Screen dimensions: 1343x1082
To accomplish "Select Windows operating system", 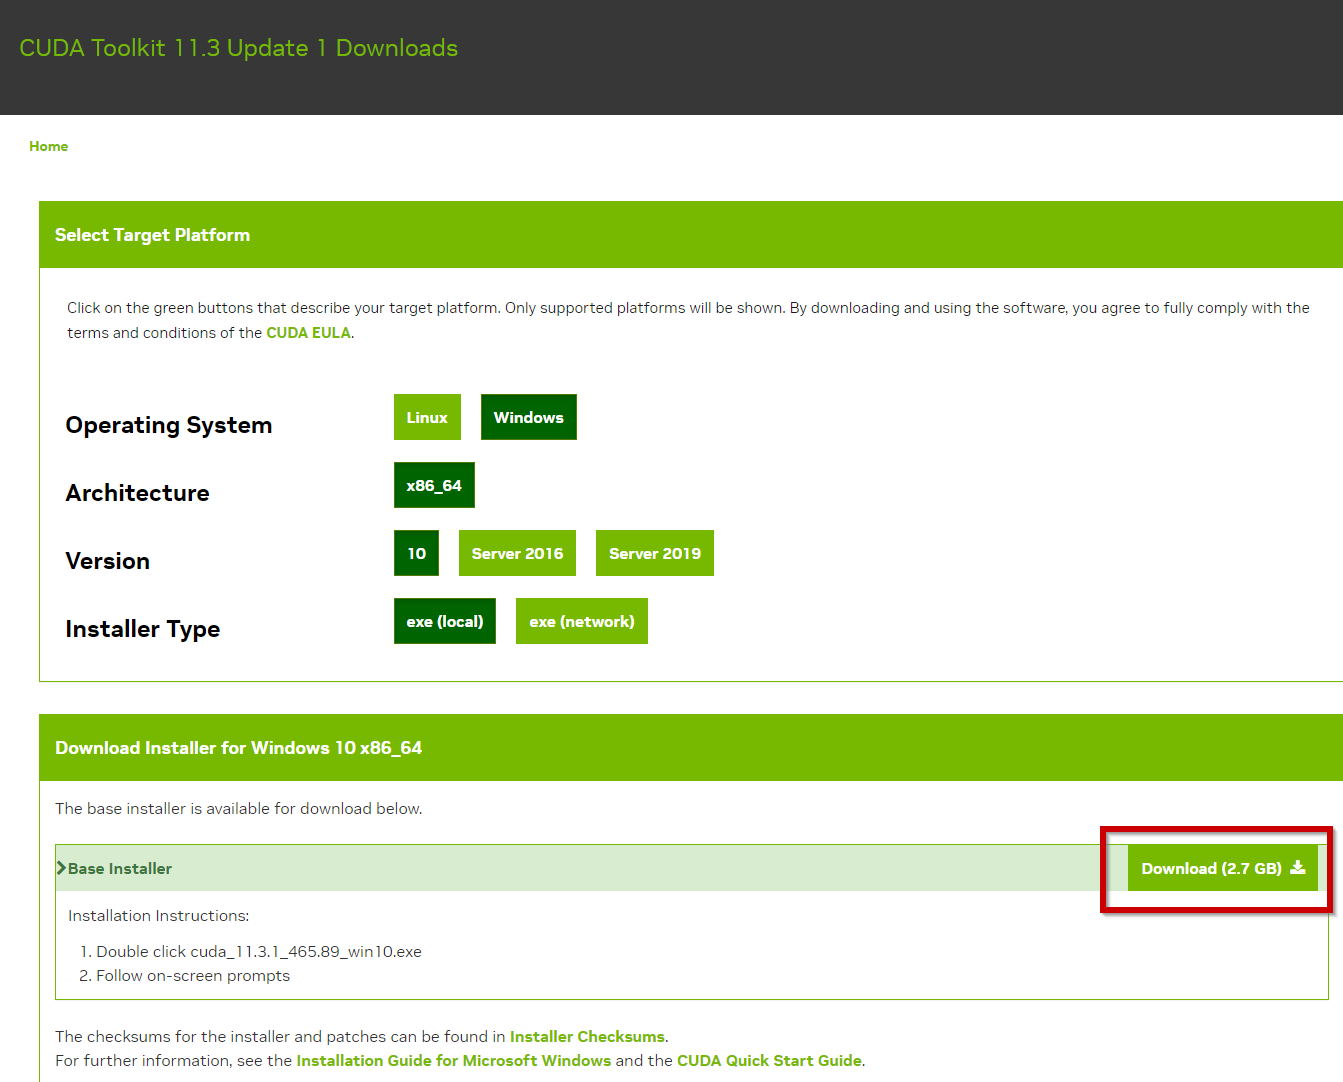I will [x=528, y=417].
